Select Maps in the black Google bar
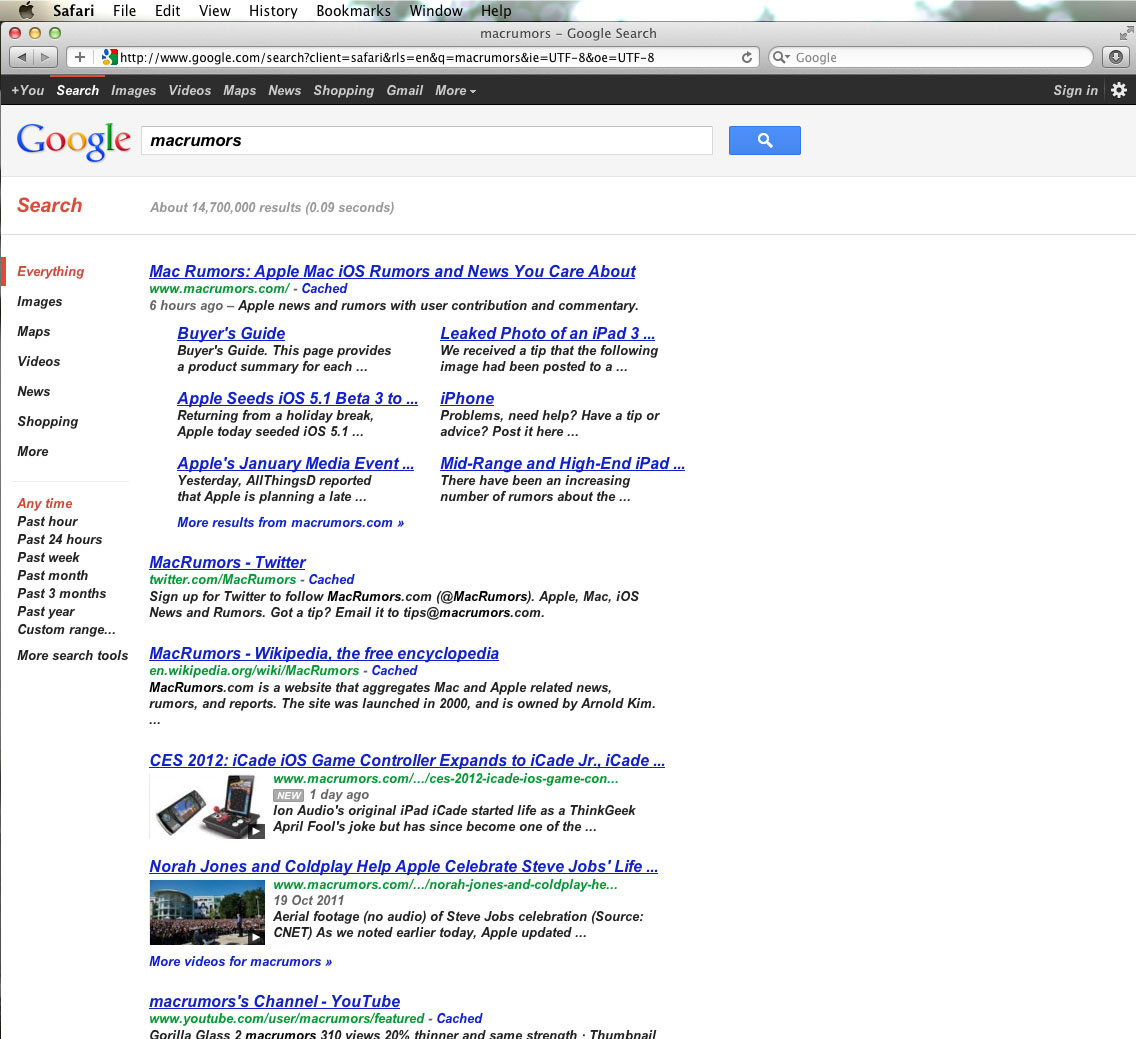The width and height of the screenshot is (1136, 1039). click(239, 91)
